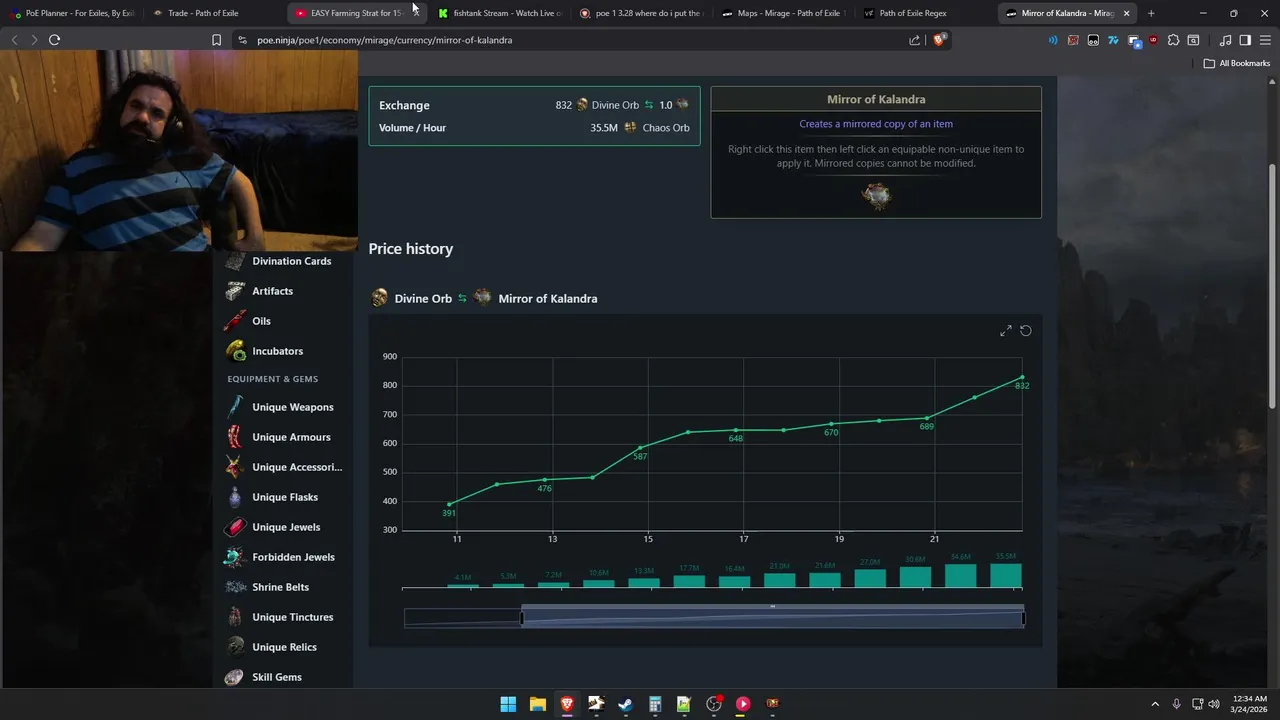The height and width of the screenshot is (720, 1280).
Task: Click Mirror of Kalandra icon in chart heading
Action: pyautogui.click(x=483, y=298)
